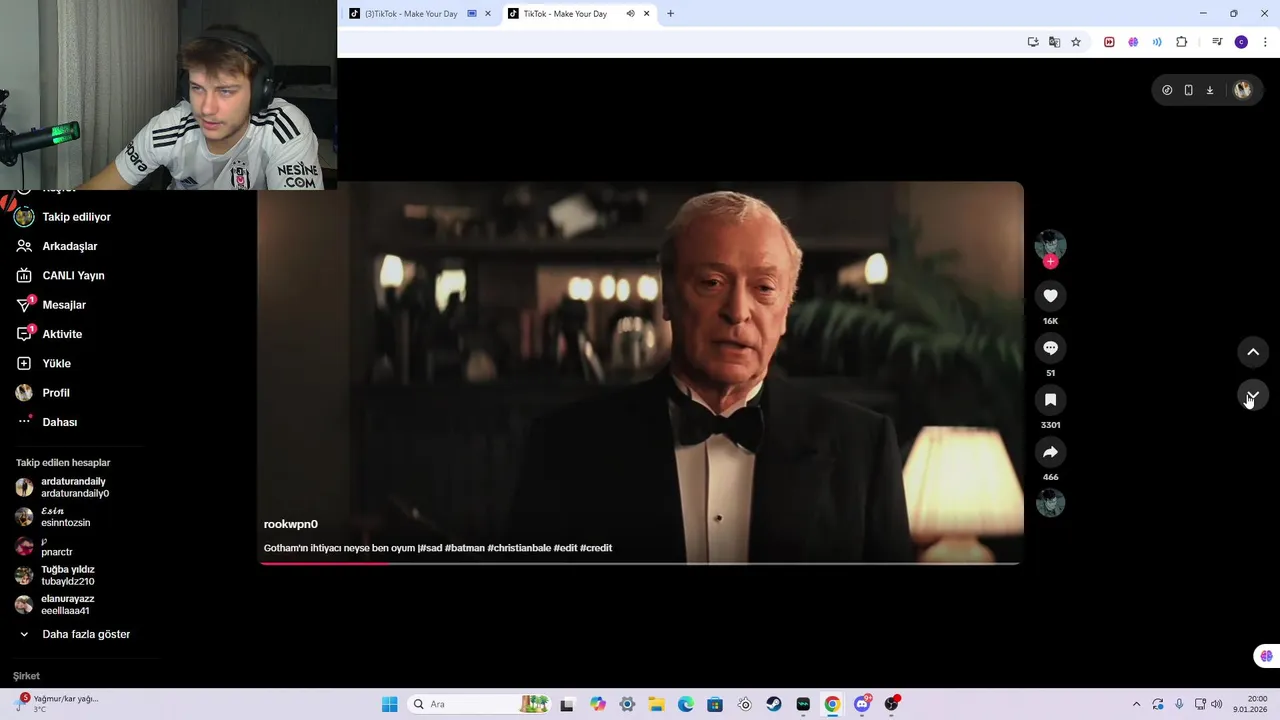Viewport: 1280px width, 720px height.
Task: Show hidden system tray icons
Action: pyautogui.click(x=1136, y=704)
